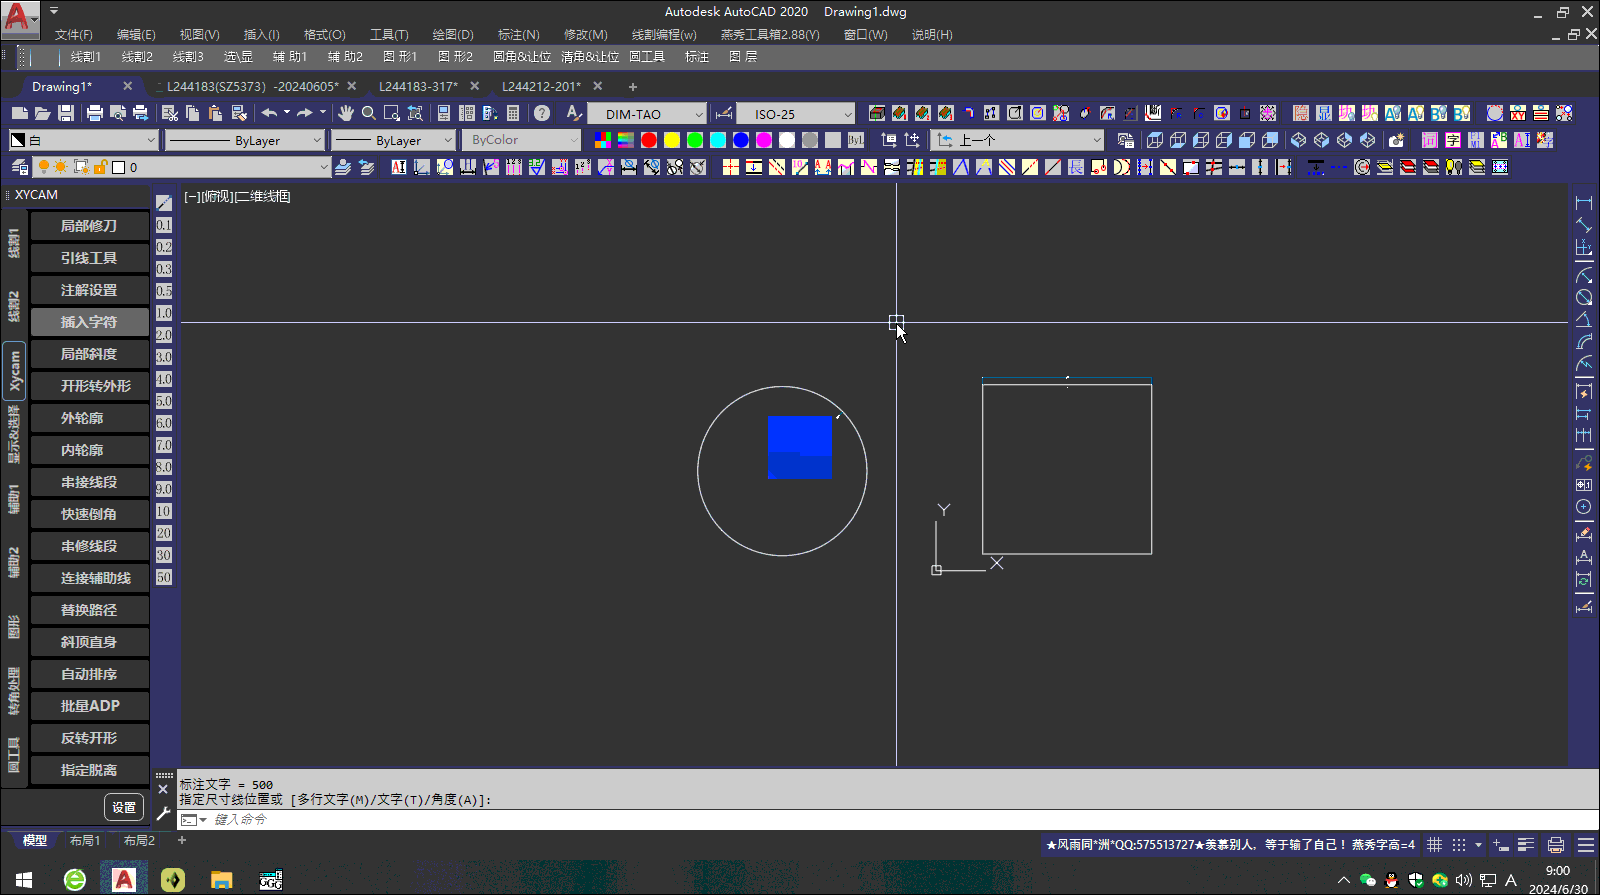
Task: Select the red color swatch
Action: pos(649,140)
